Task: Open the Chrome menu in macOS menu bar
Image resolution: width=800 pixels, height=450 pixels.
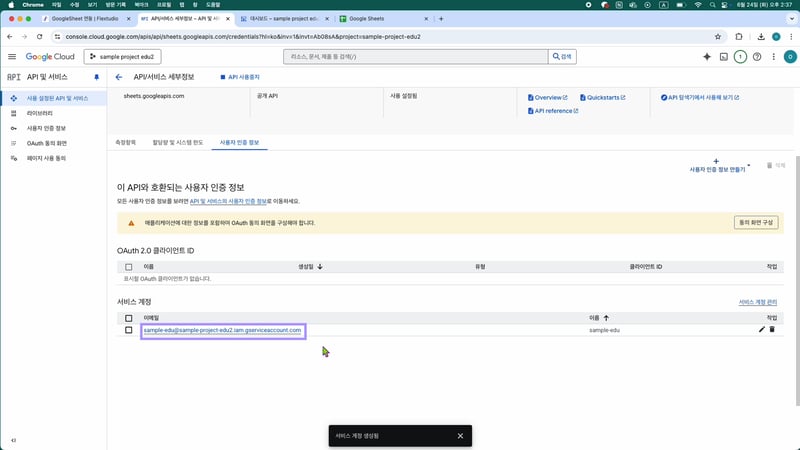Action: (33, 5)
